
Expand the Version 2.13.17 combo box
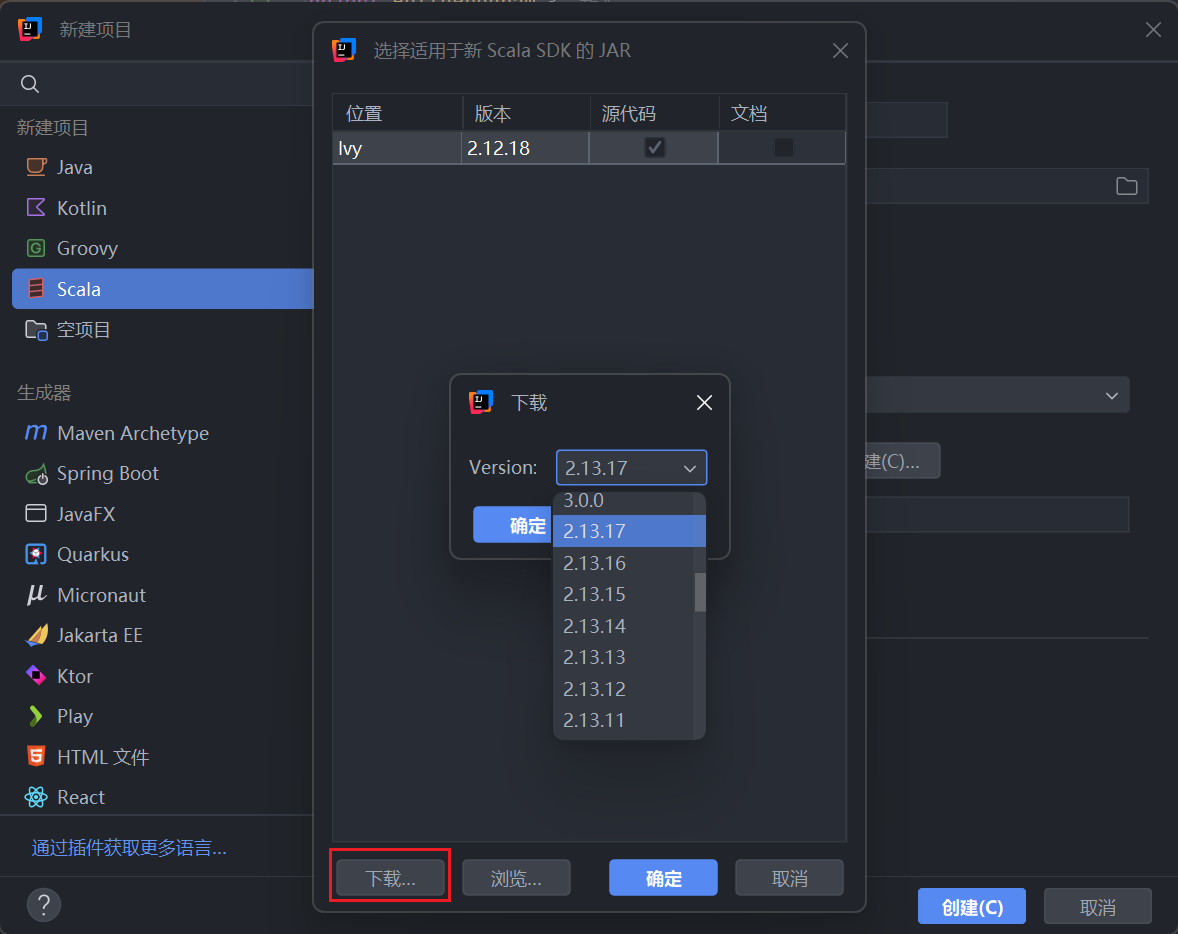coord(631,468)
